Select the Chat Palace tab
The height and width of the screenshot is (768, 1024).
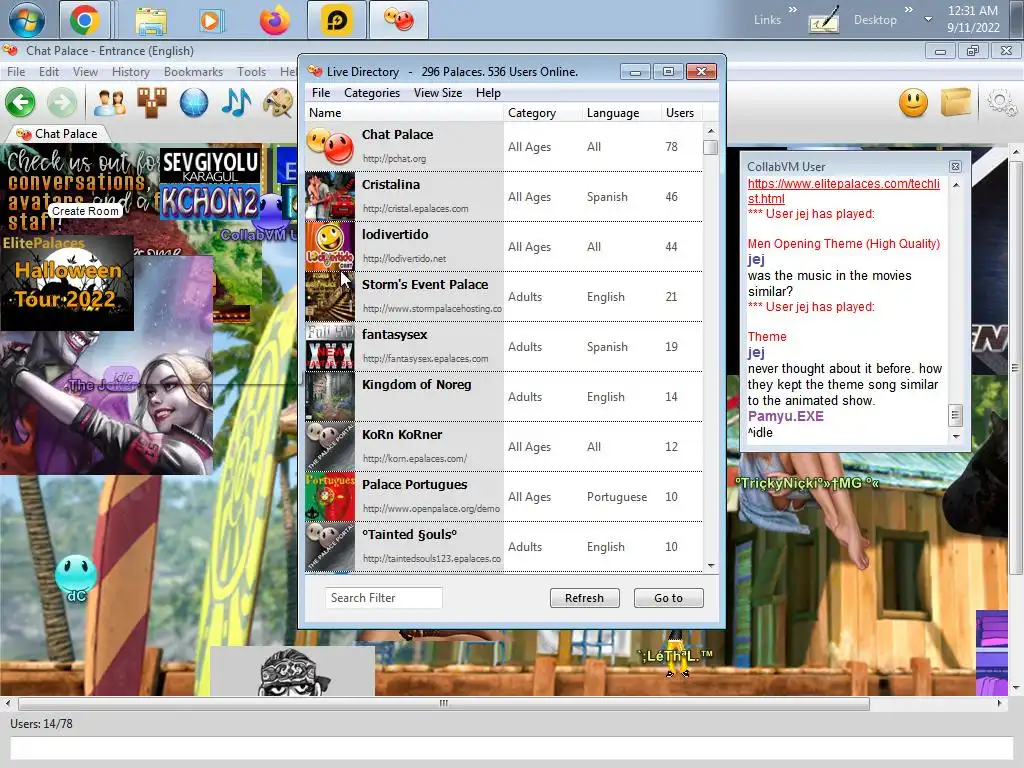coord(57,134)
